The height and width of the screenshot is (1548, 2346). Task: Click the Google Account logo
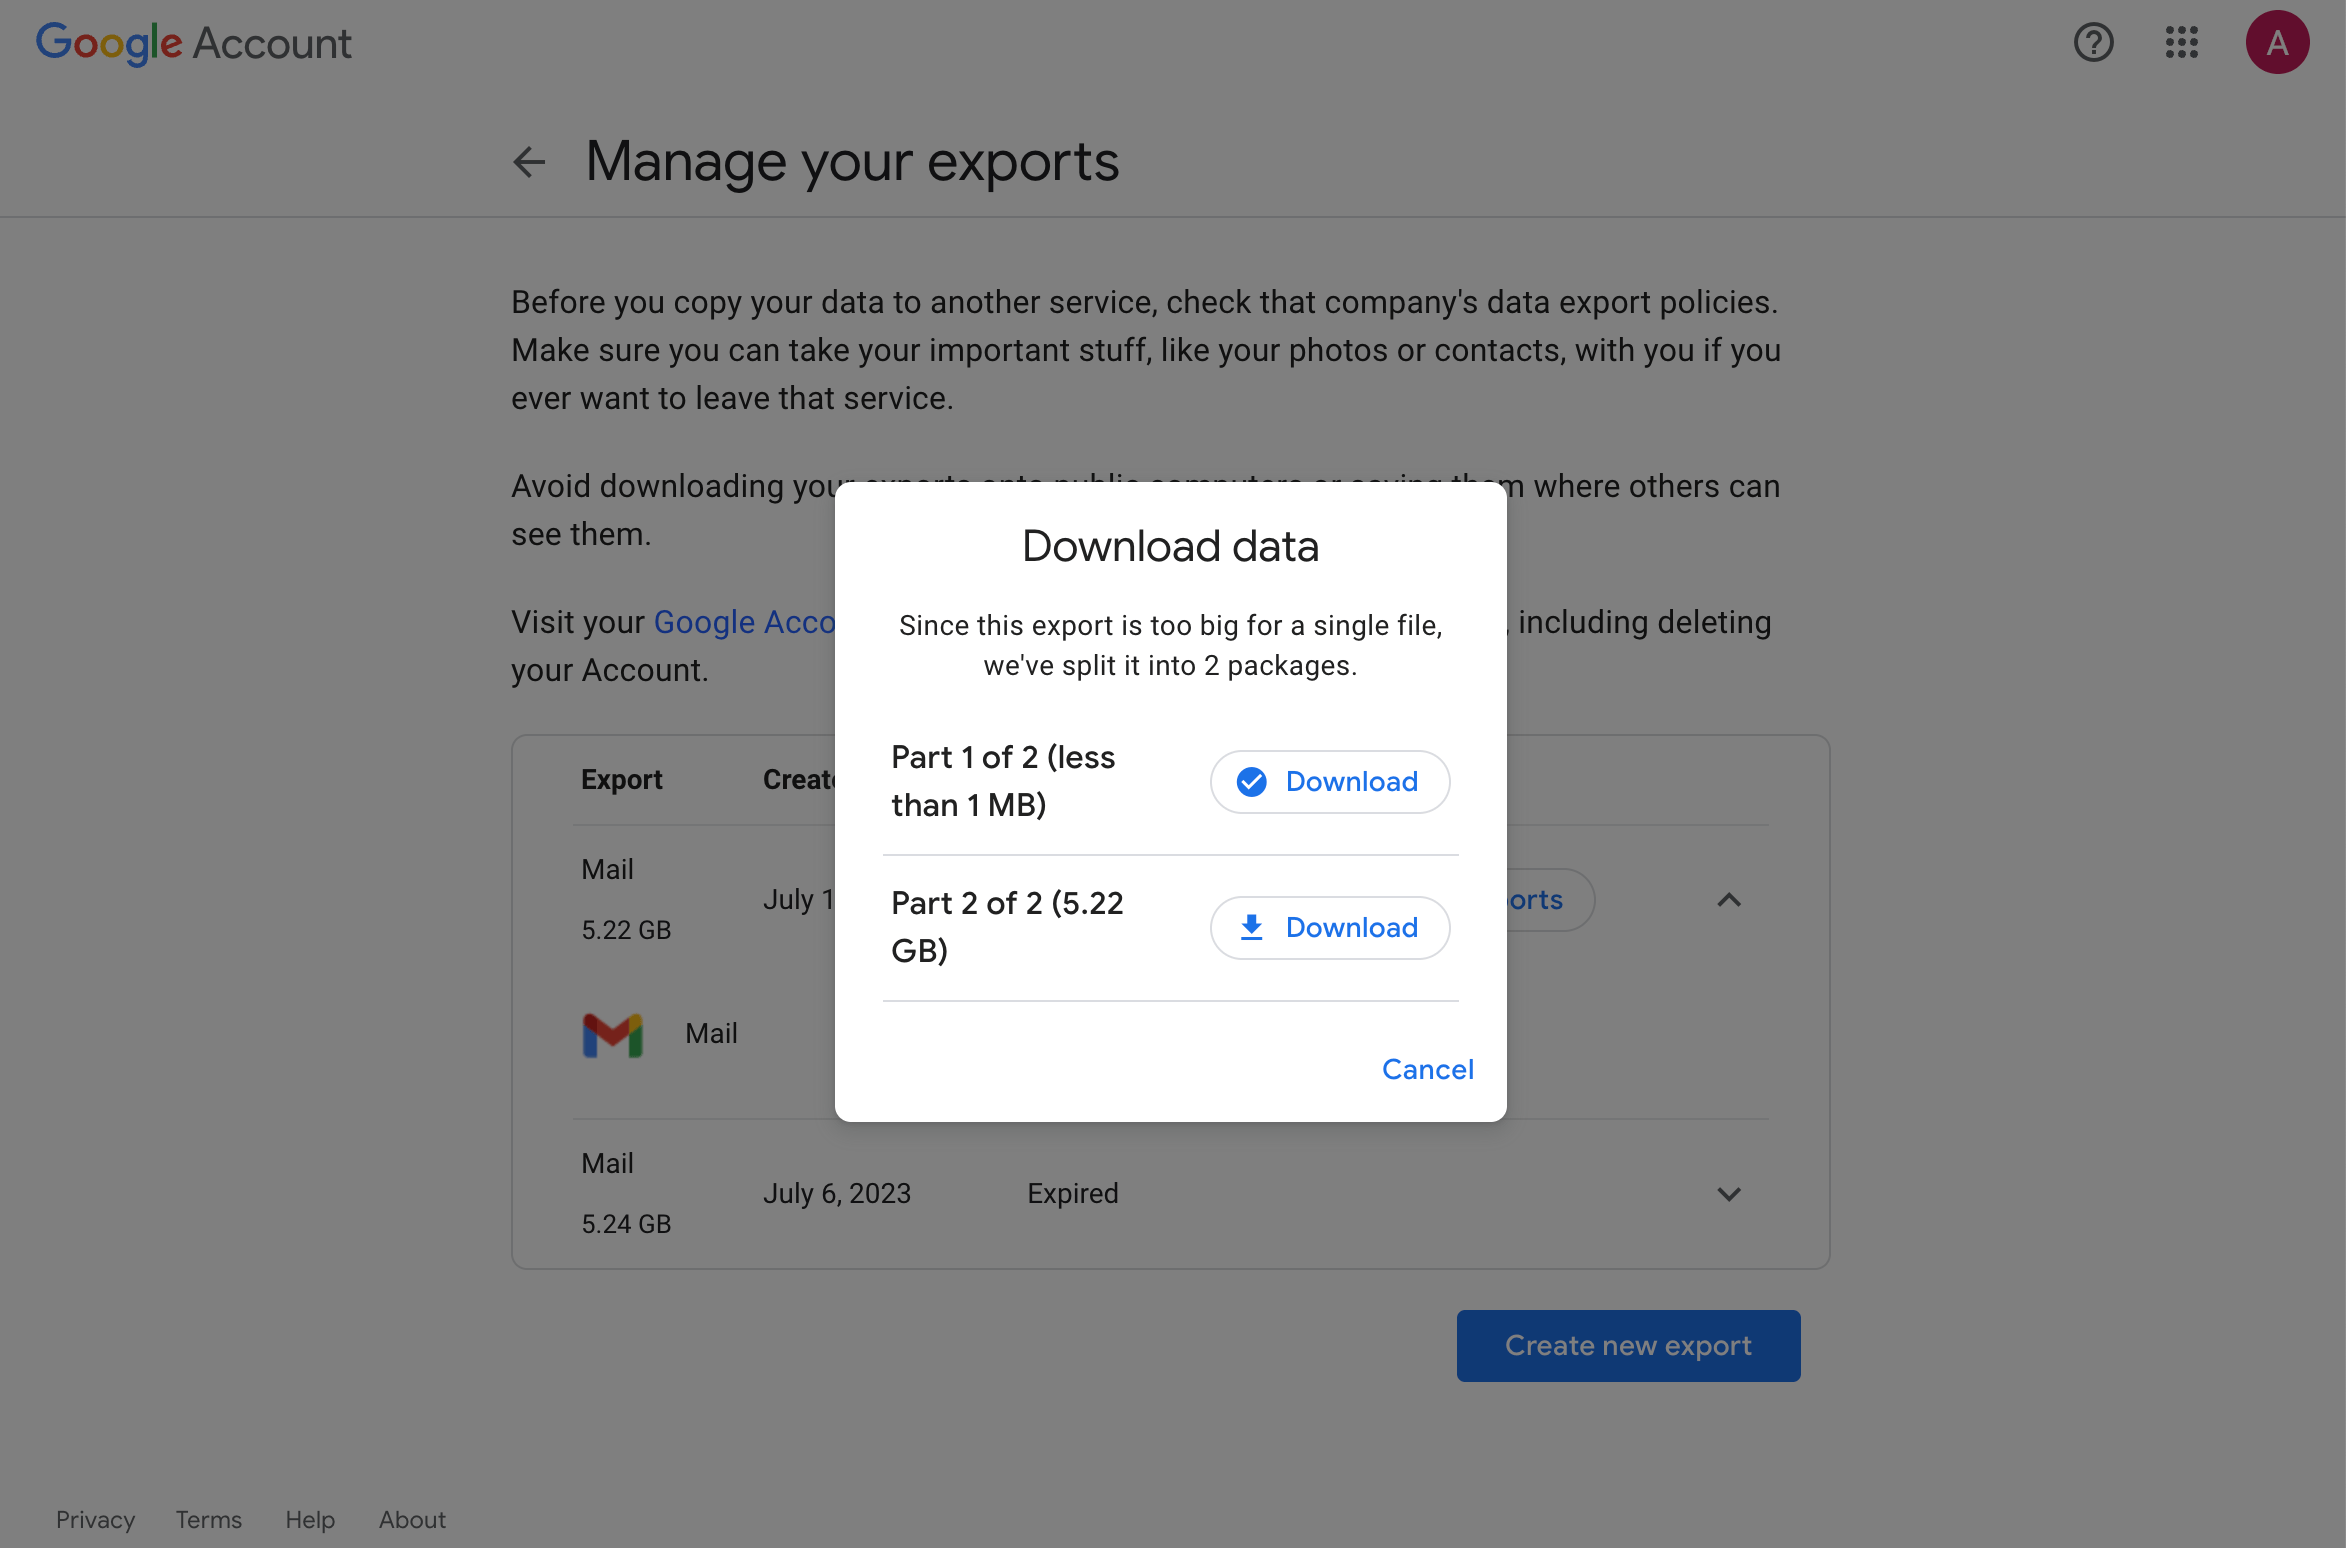[194, 42]
